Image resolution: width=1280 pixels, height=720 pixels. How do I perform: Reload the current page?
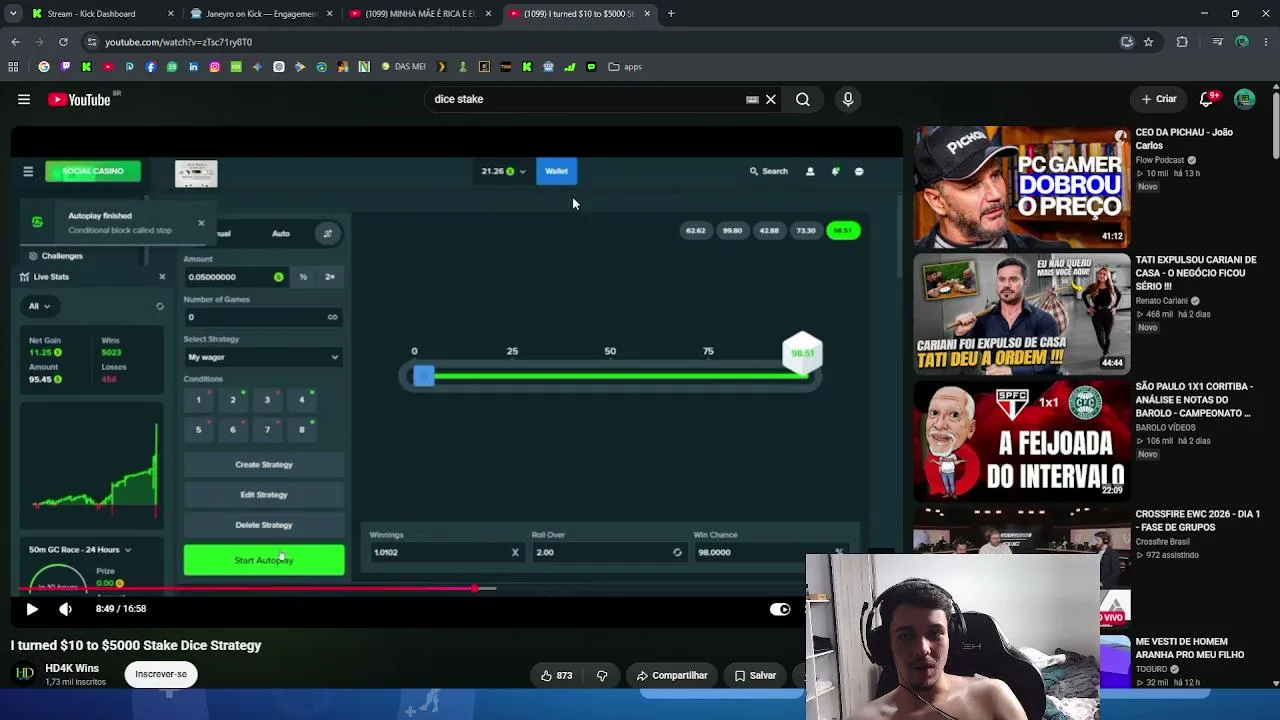[x=63, y=42]
